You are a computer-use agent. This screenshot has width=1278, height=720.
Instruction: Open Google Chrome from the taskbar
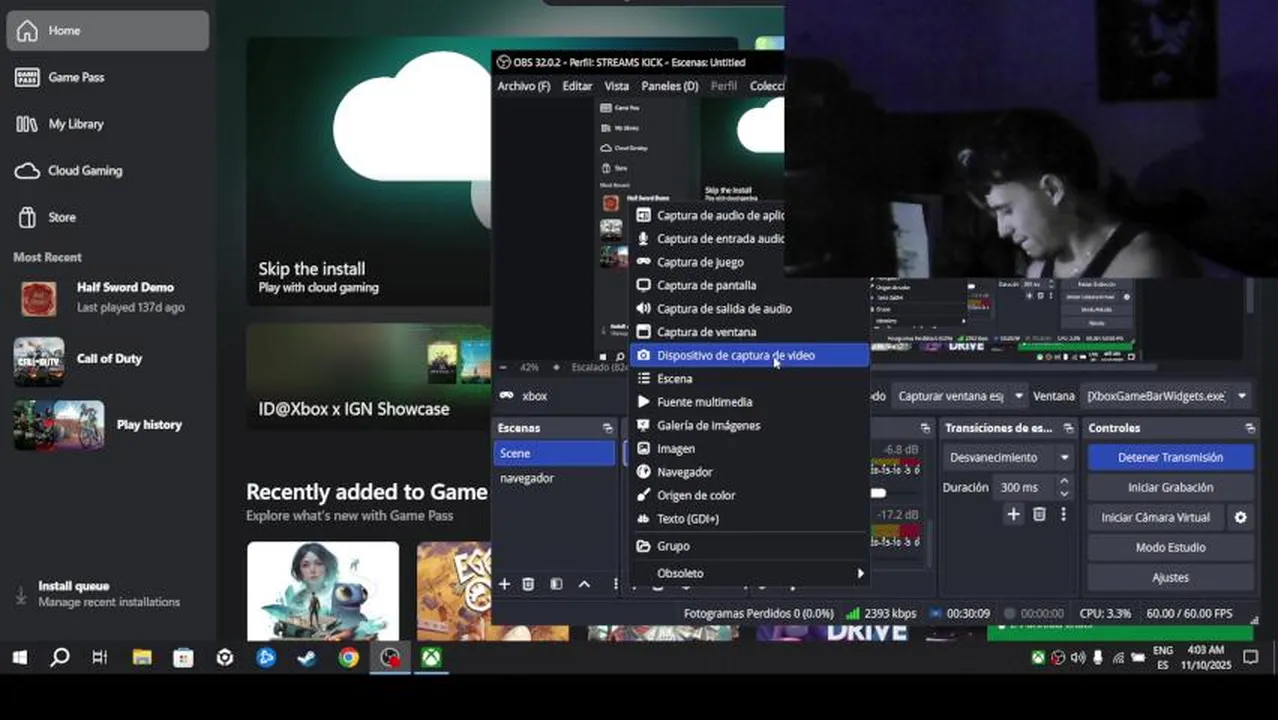(x=348, y=657)
